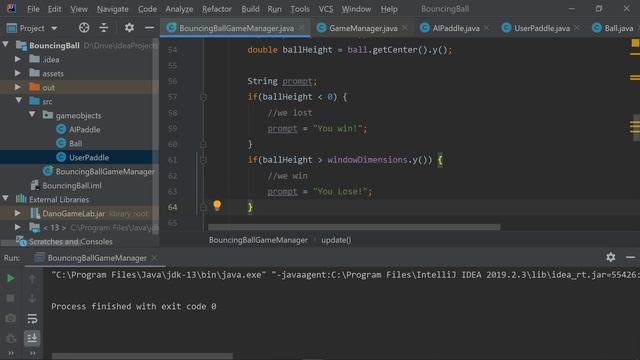Select the BouncingBallGameManager Run tab
The width and height of the screenshot is (640, 360).
click(97, 258)
